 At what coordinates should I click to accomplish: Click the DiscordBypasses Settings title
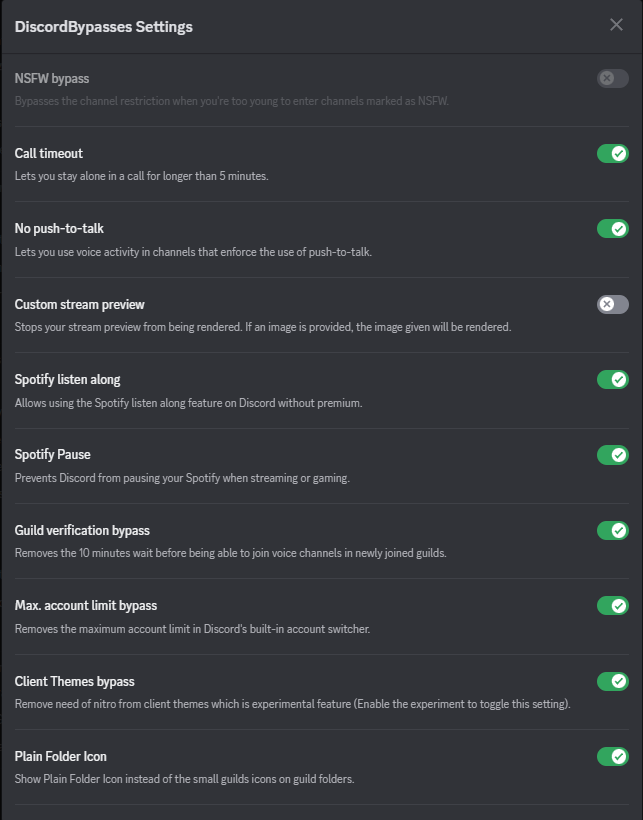tap(104, 27)
